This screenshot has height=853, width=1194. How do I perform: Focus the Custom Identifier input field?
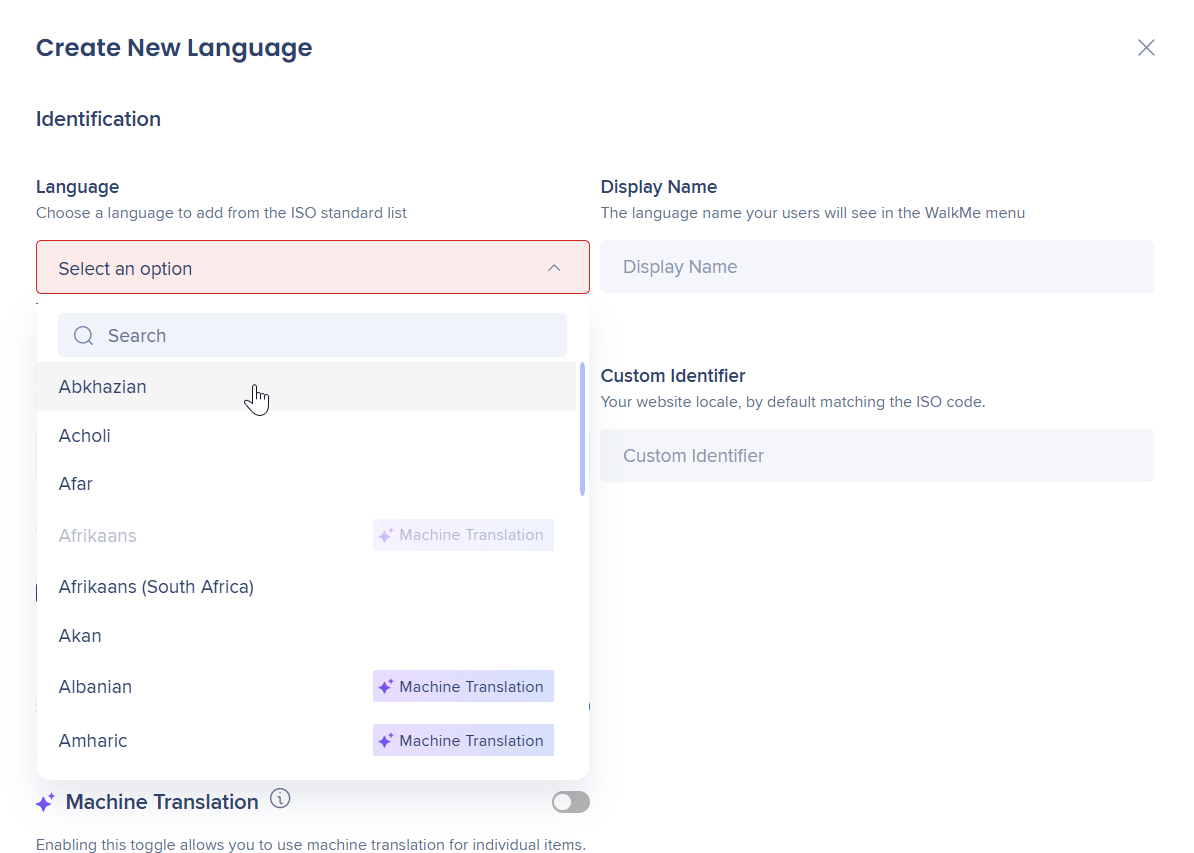click(876, 456)
